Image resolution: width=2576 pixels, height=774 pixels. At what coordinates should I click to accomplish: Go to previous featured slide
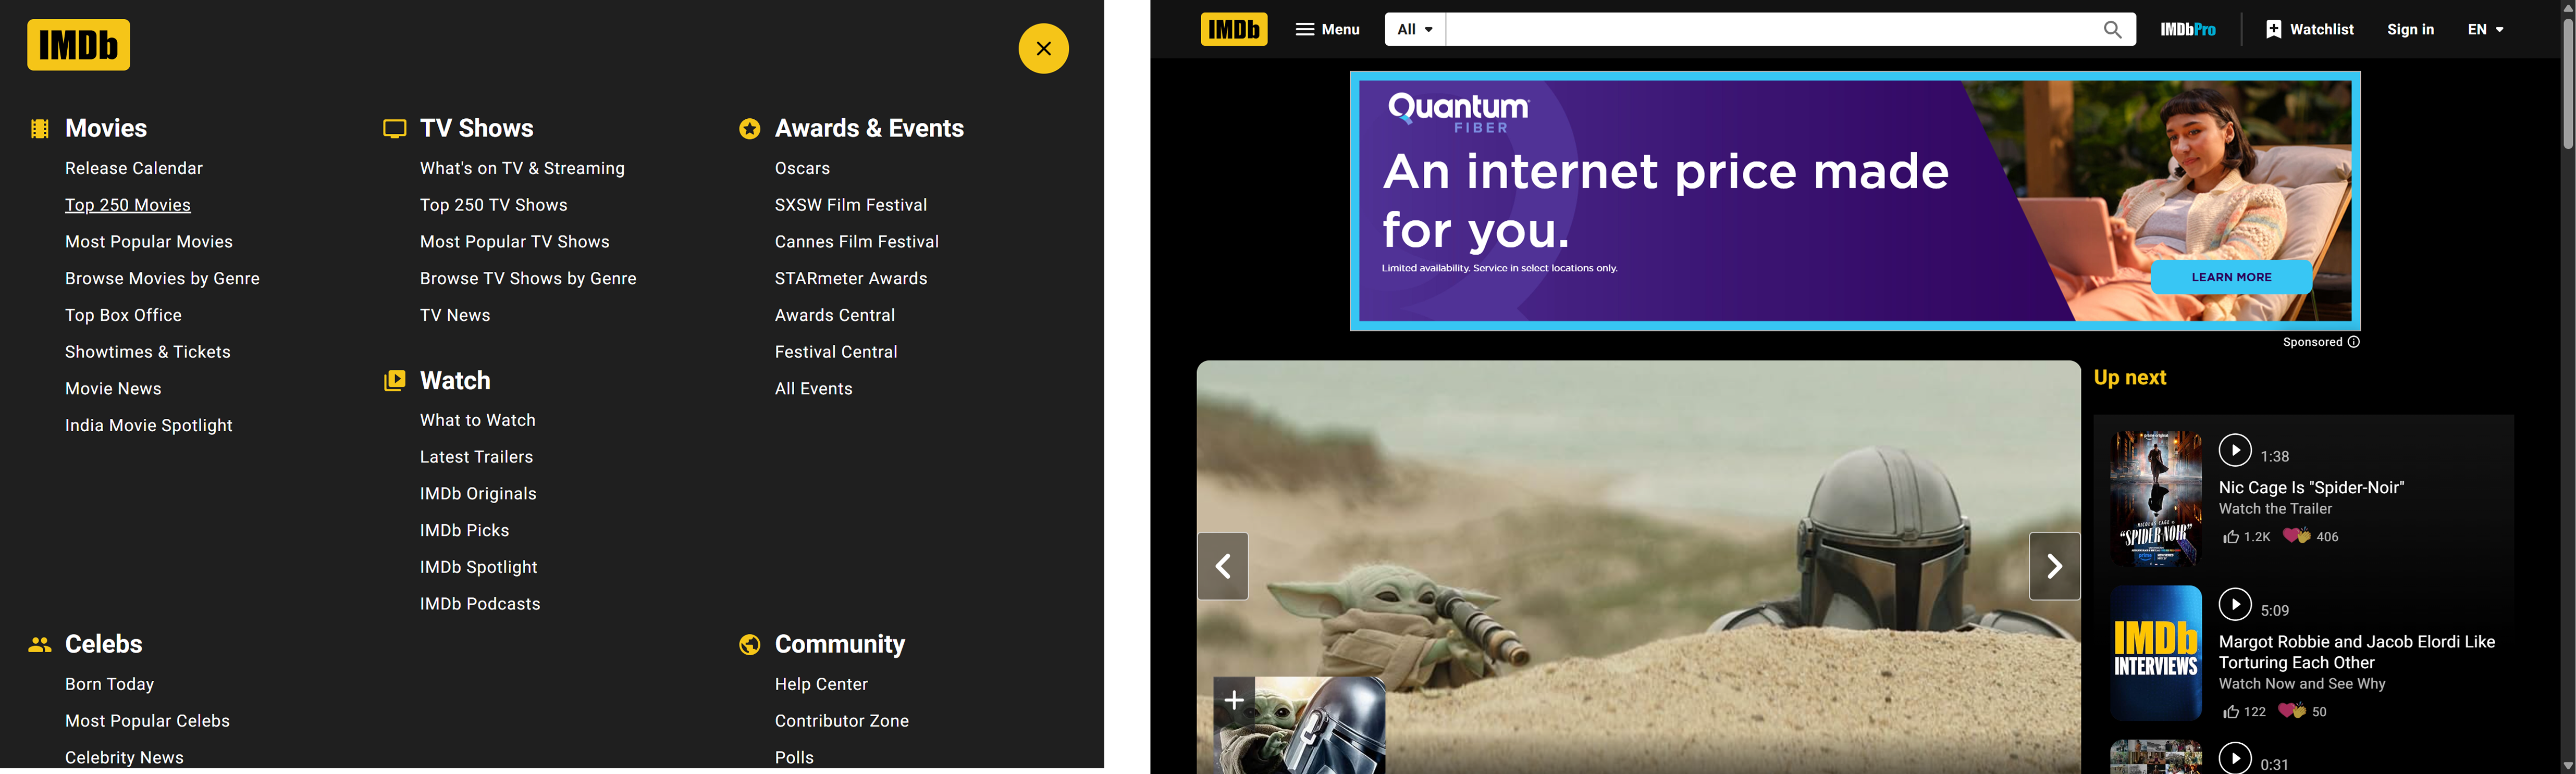1222,566
